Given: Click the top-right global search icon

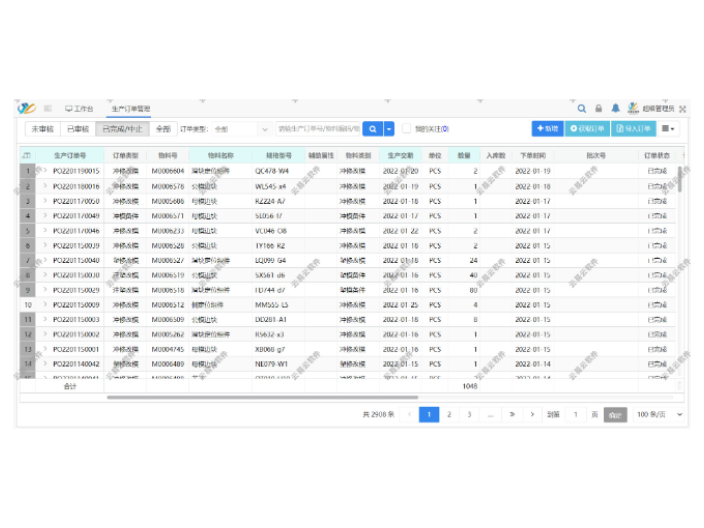Looking at the screenshot, I should 581,109.
